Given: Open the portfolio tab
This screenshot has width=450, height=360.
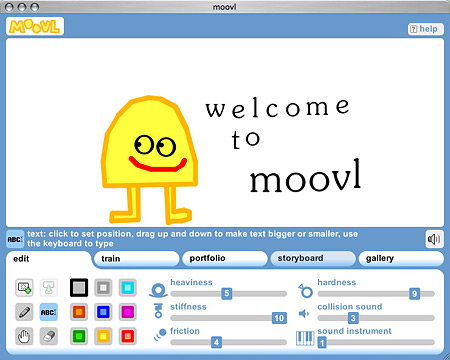Looking at the screenshot, I should pyautogui.click(x=225, y=258).
